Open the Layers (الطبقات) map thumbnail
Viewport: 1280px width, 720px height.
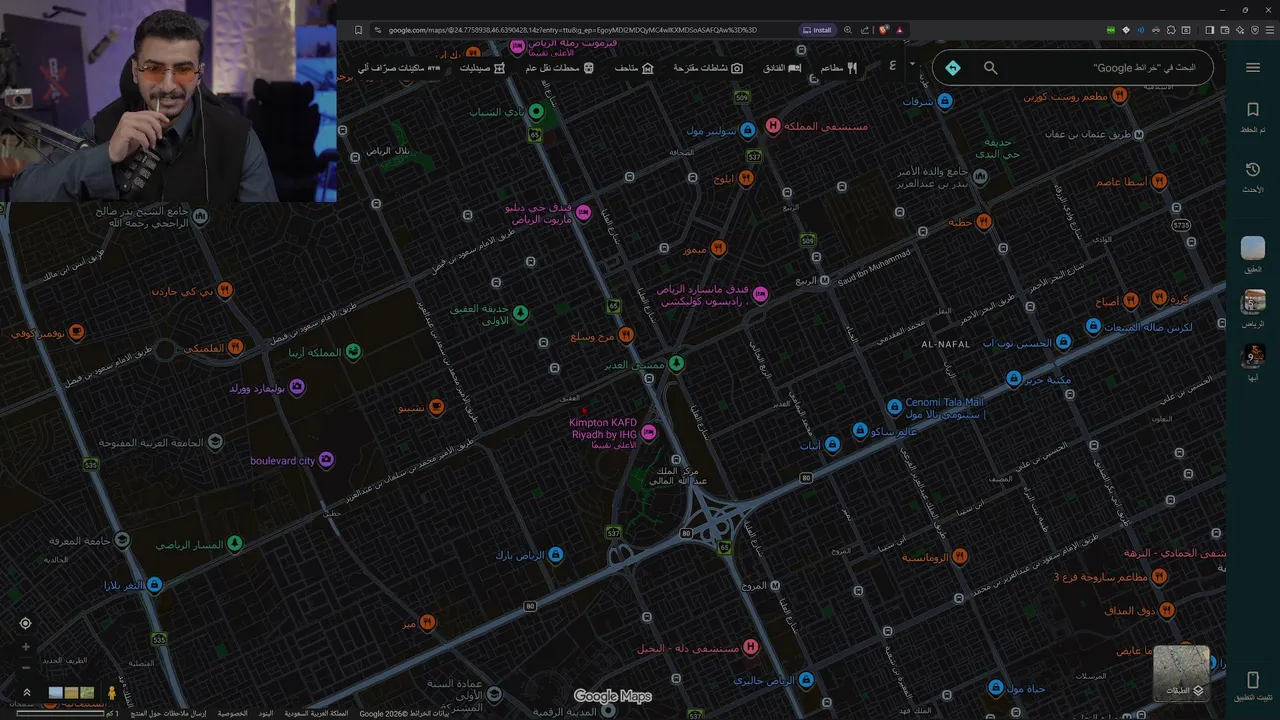coord(1181,672)
